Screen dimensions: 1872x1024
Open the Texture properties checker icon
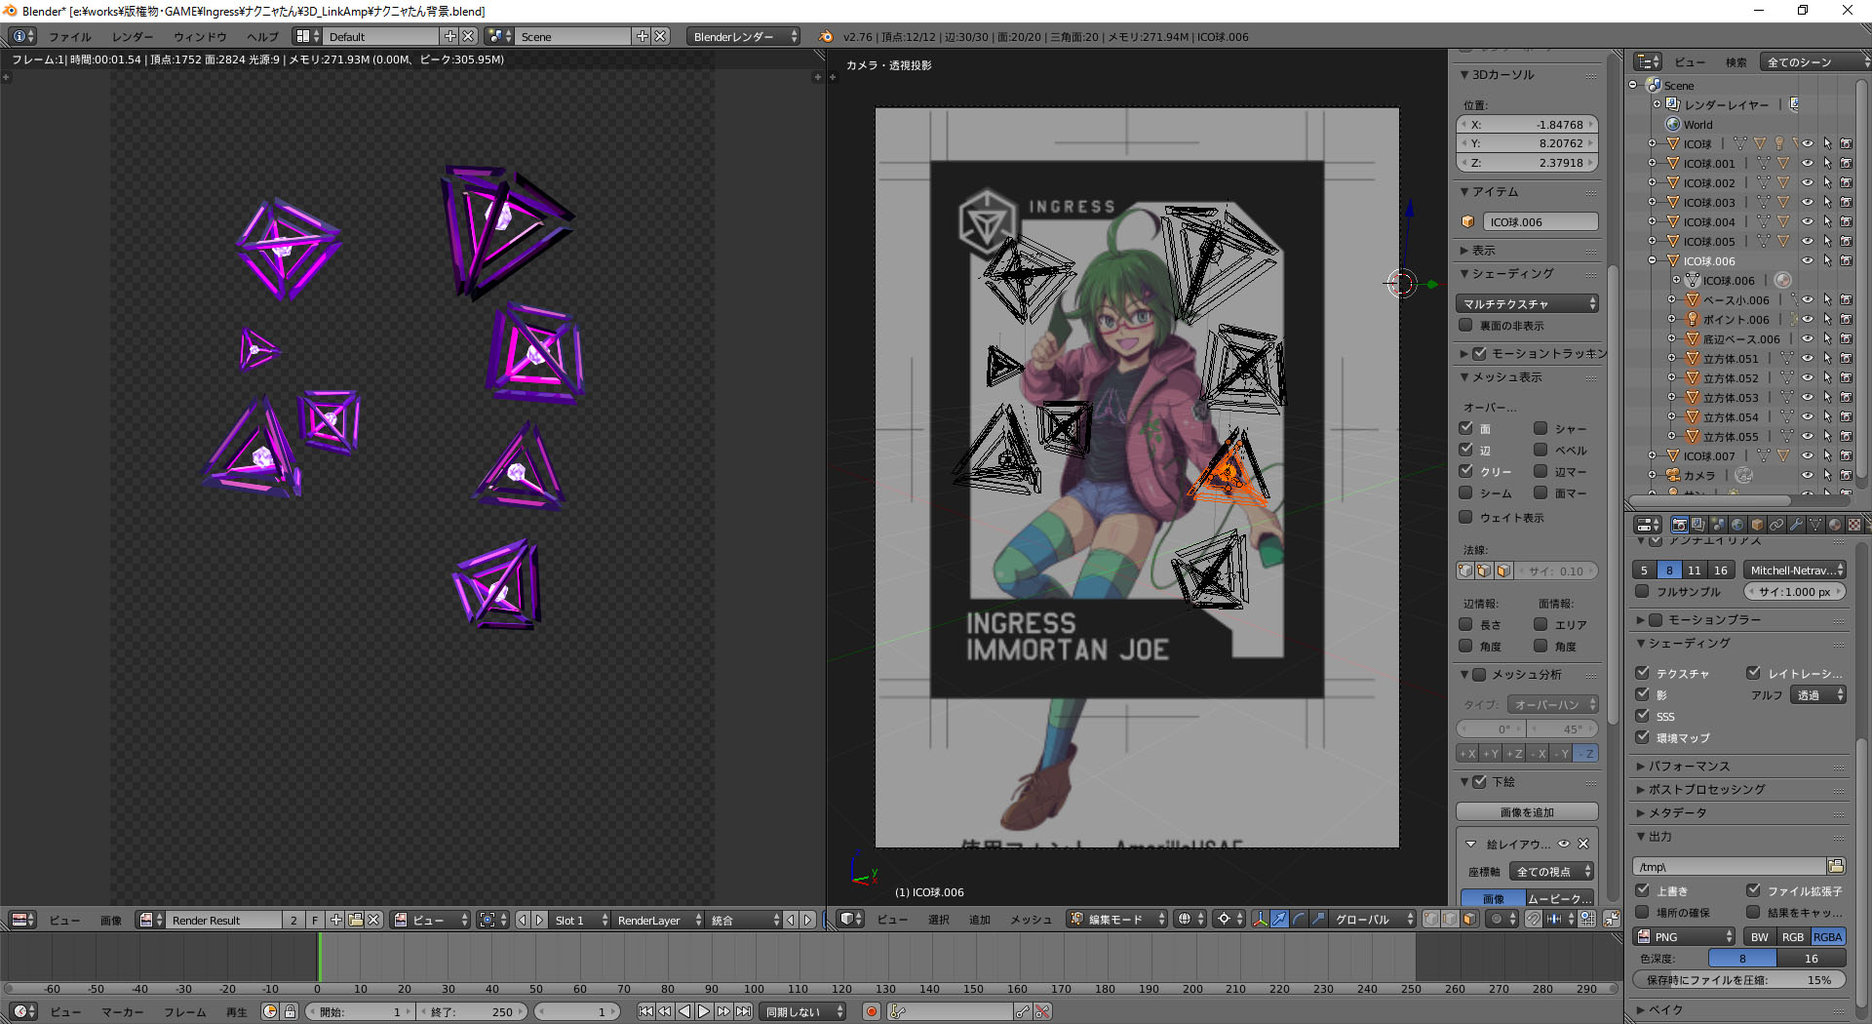click(x=1854, y=524)
